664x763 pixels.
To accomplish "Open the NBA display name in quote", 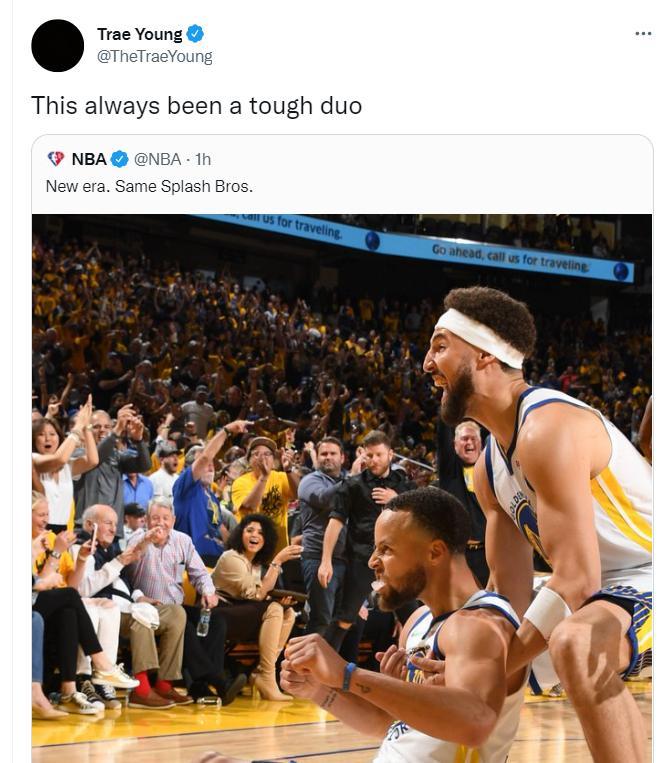I will pos(89,159).
